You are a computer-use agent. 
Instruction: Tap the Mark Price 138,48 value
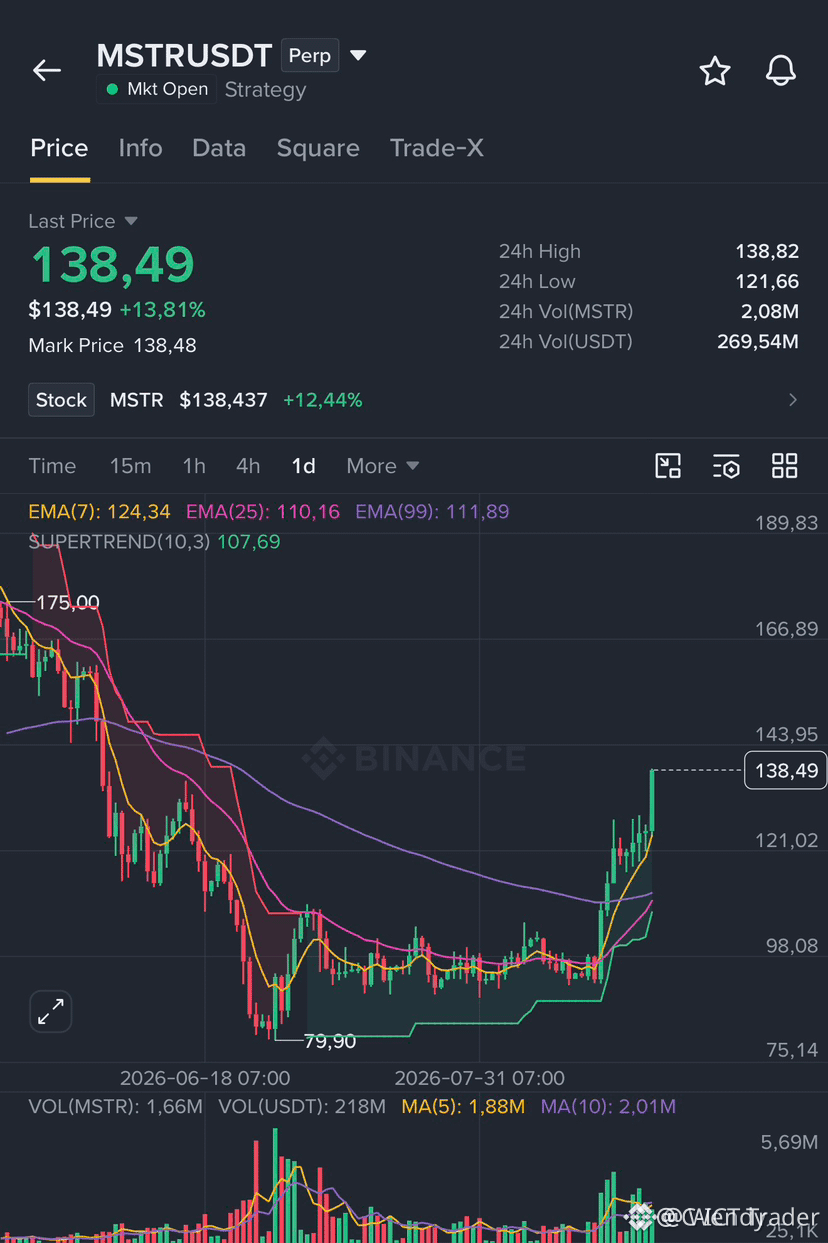(165, 346)
